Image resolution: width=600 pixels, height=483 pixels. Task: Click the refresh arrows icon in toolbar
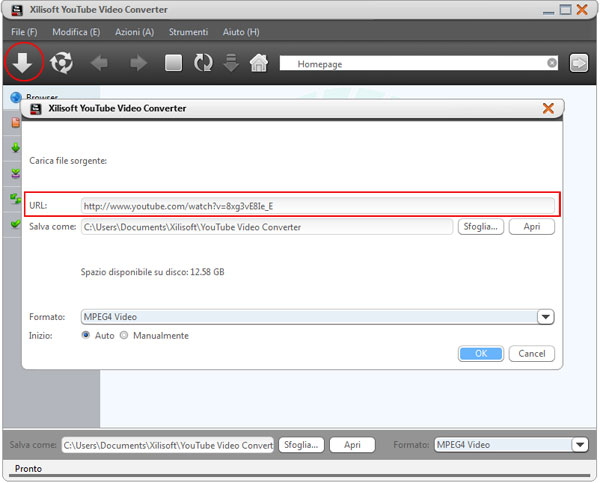click(203, 62)
